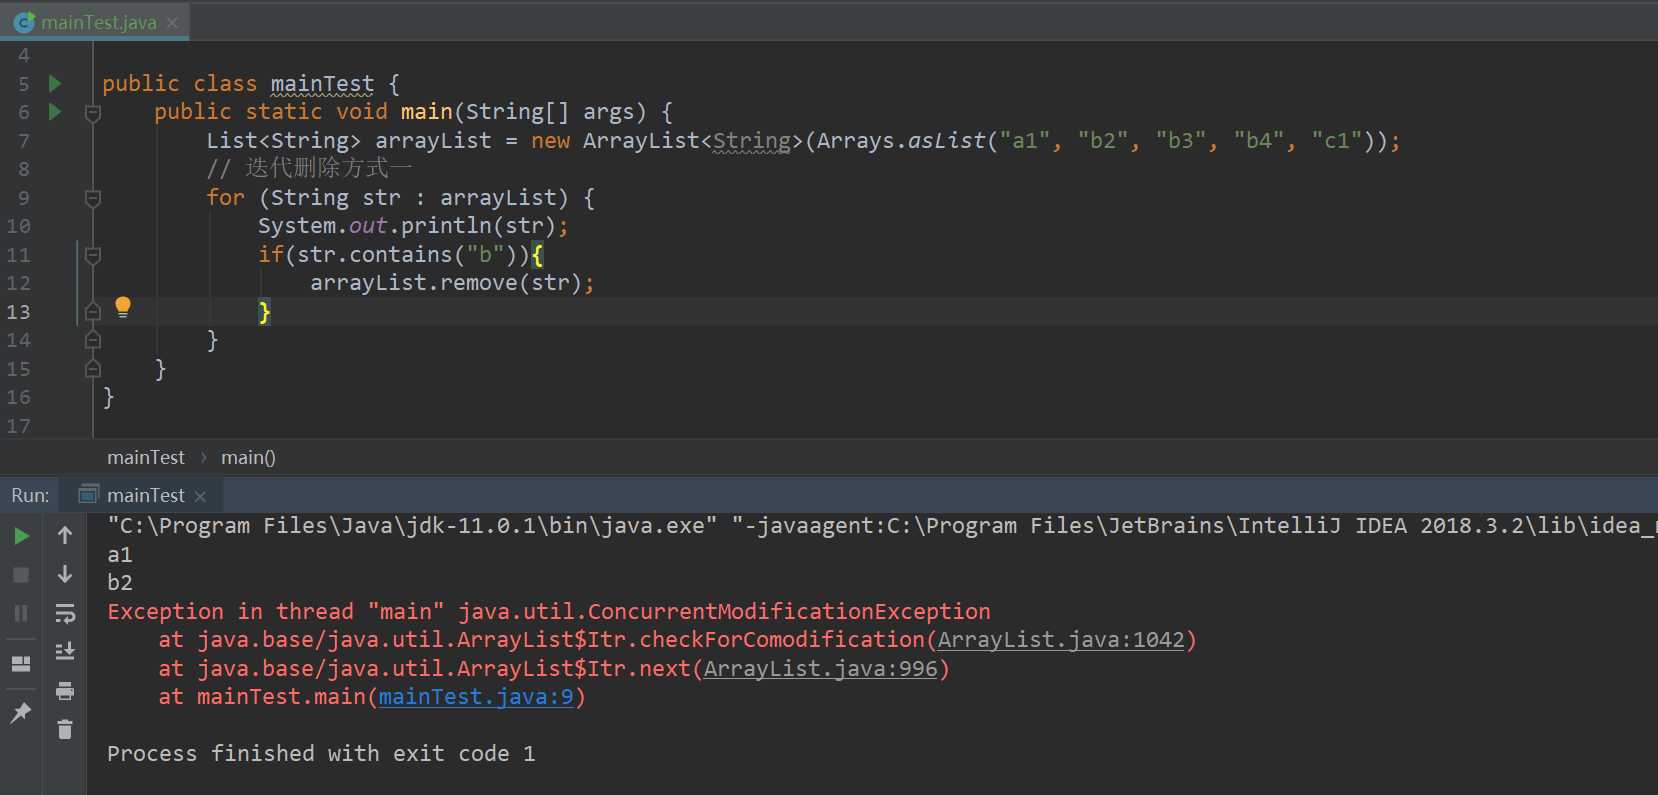Collapse the main method fold marker on line 6

point(93,113)
